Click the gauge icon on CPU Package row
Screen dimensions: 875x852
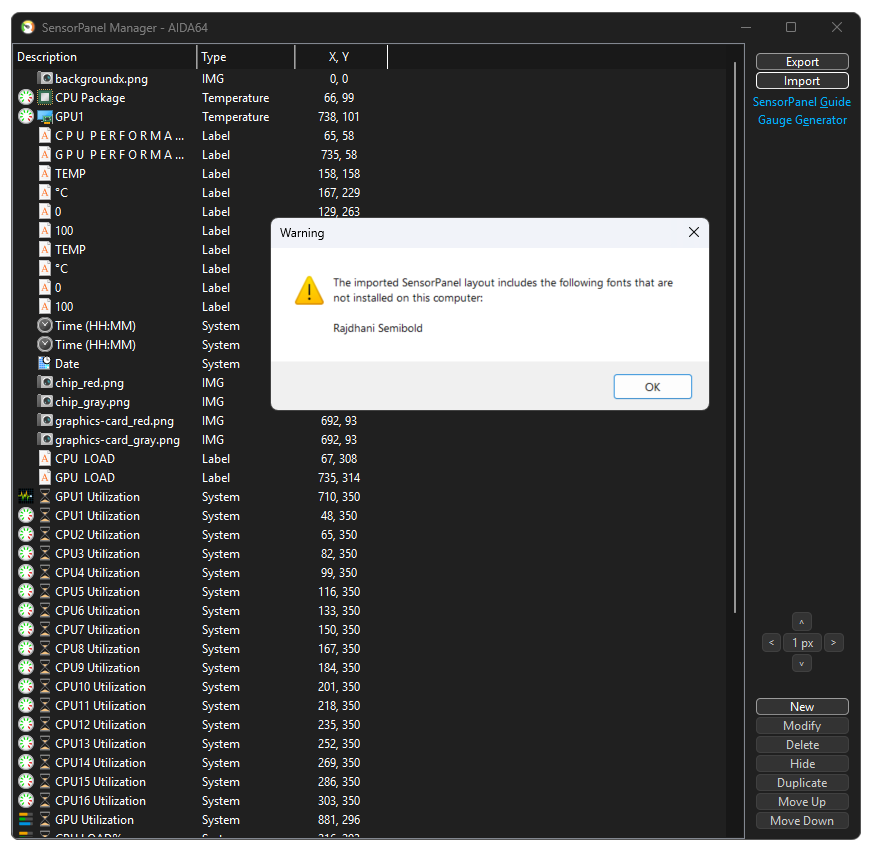[26, 98]
